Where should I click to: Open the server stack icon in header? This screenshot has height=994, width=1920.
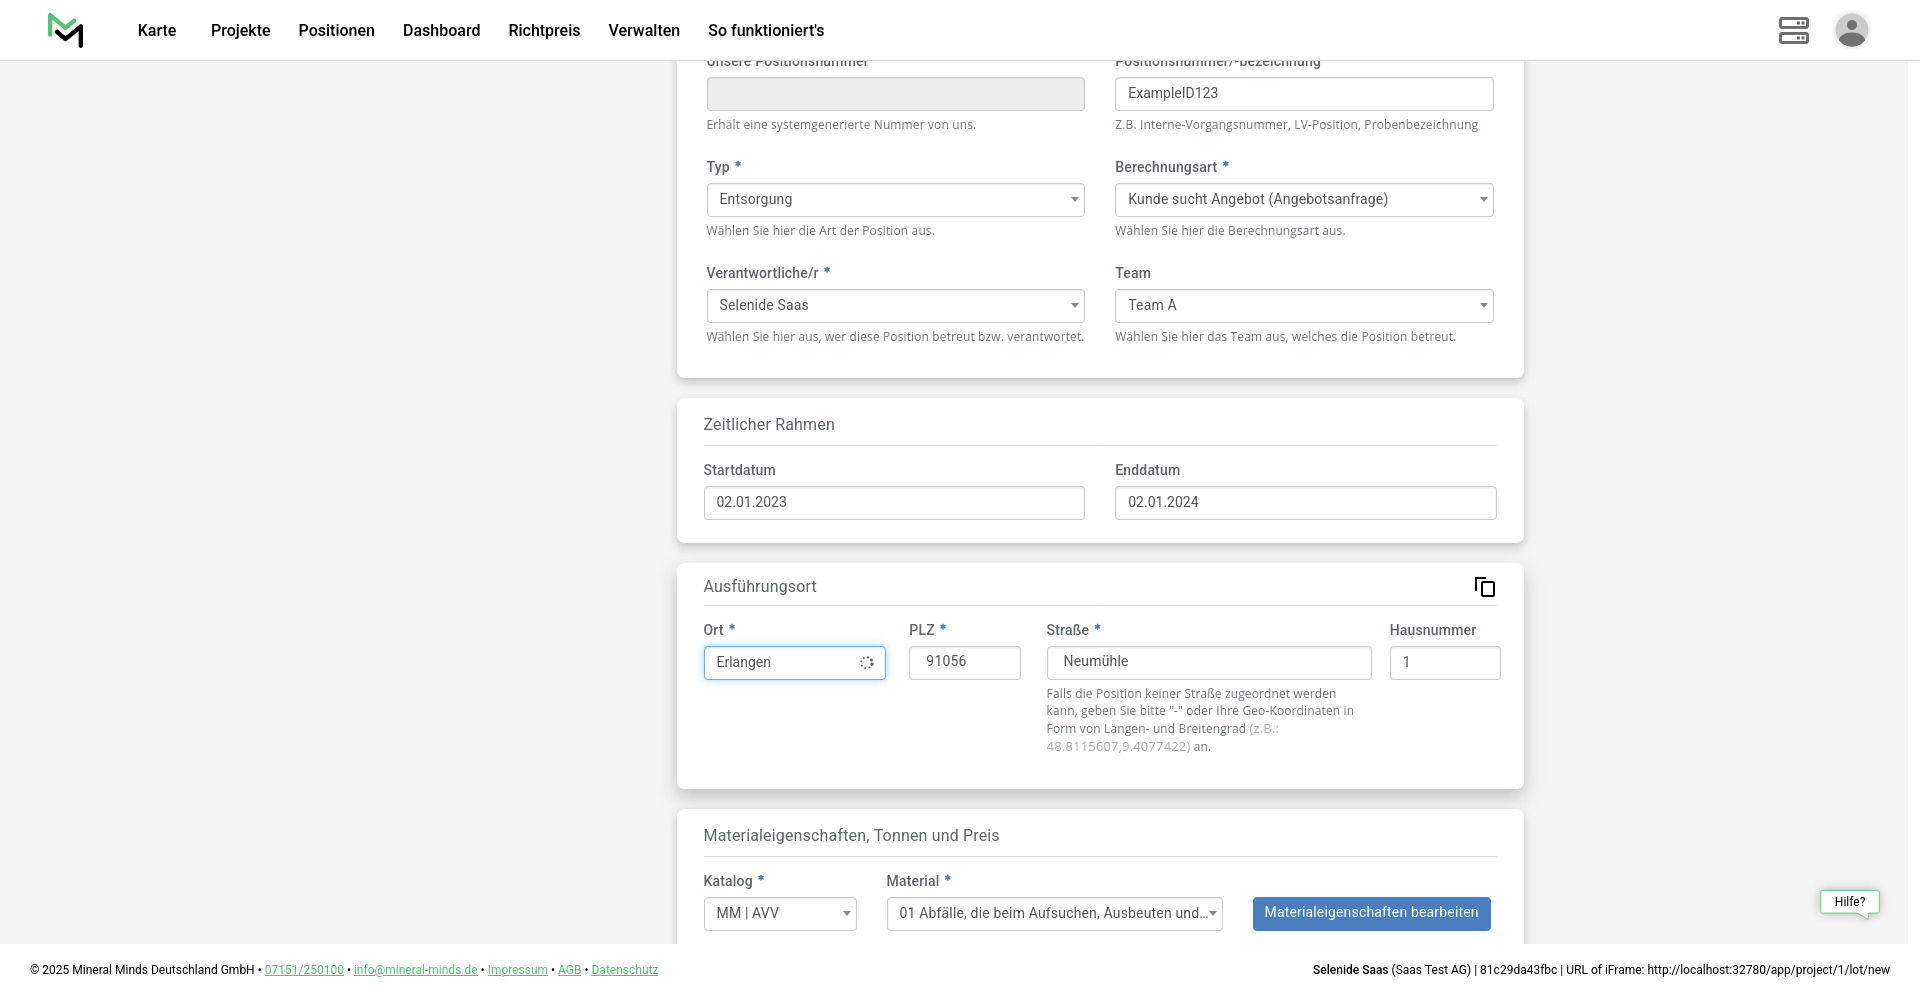pos(1793,30)
